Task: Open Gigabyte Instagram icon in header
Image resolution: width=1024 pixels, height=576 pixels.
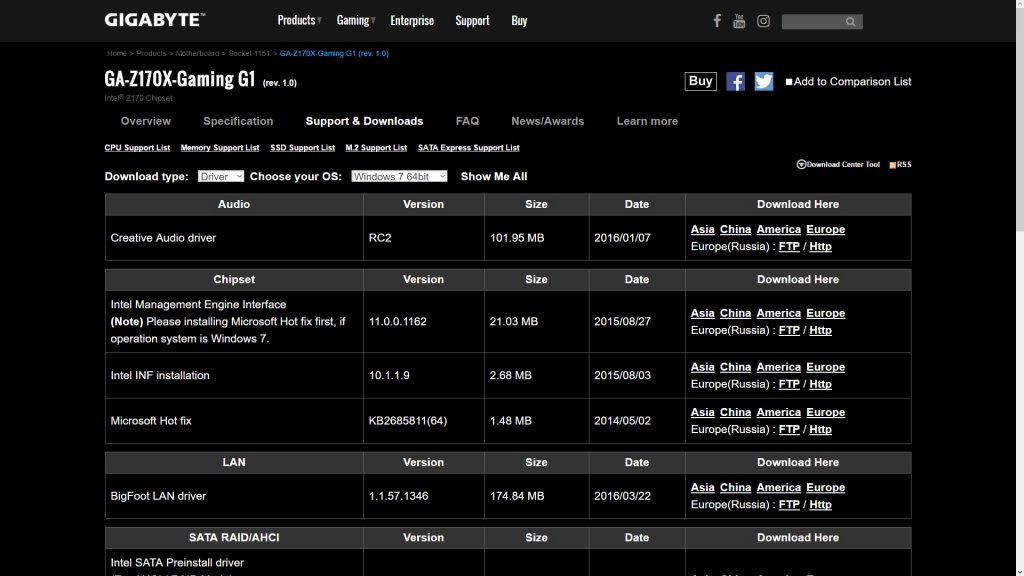Action: tap(763, 21)
